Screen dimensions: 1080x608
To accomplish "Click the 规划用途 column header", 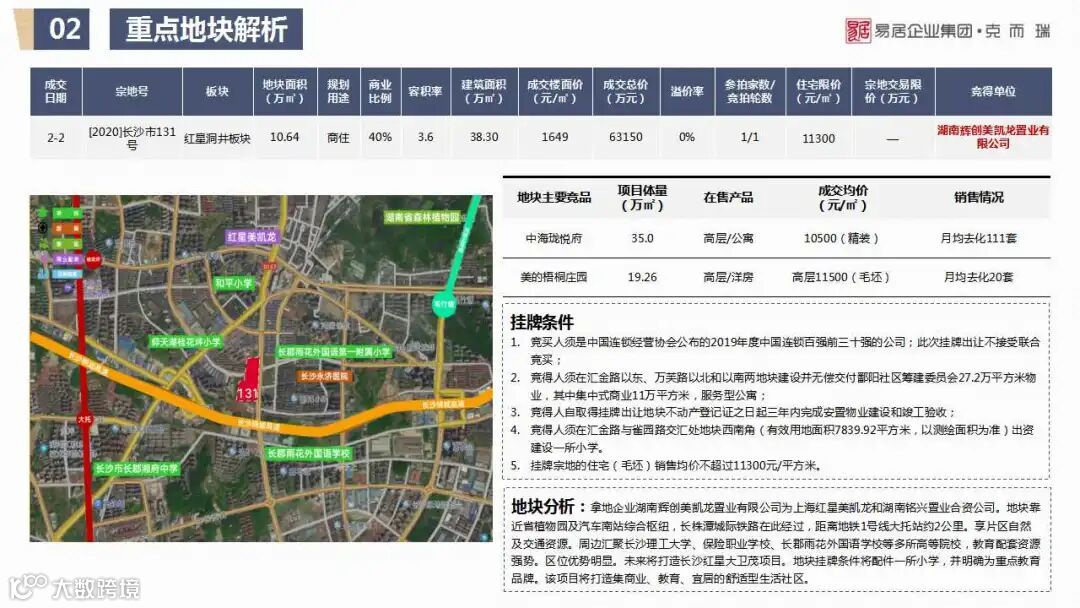I will click(338, 91).
